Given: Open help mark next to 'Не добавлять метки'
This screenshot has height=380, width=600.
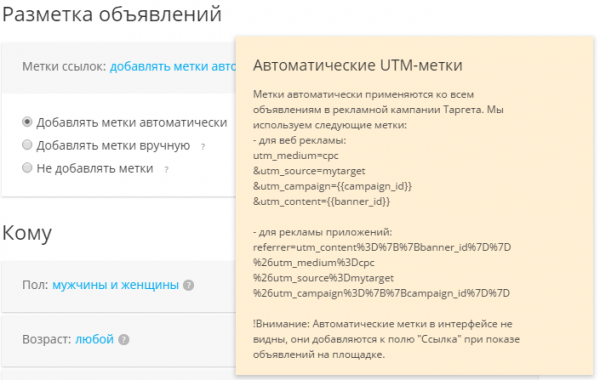Looking at the screenshot, I should tap(166, 170).
